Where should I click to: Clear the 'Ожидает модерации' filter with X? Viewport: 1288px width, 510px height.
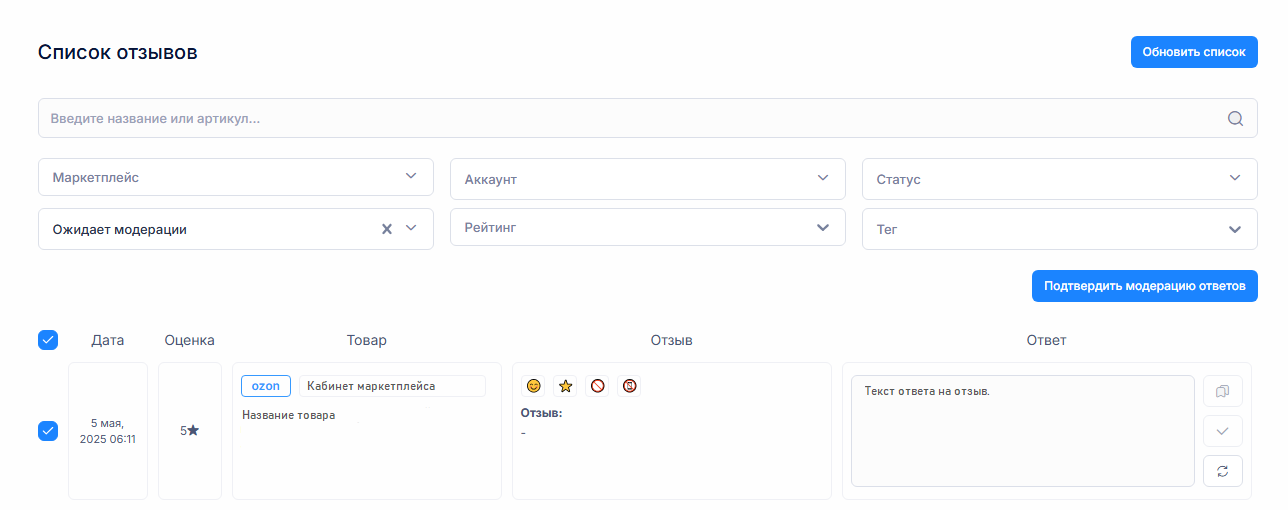point(387,229)
